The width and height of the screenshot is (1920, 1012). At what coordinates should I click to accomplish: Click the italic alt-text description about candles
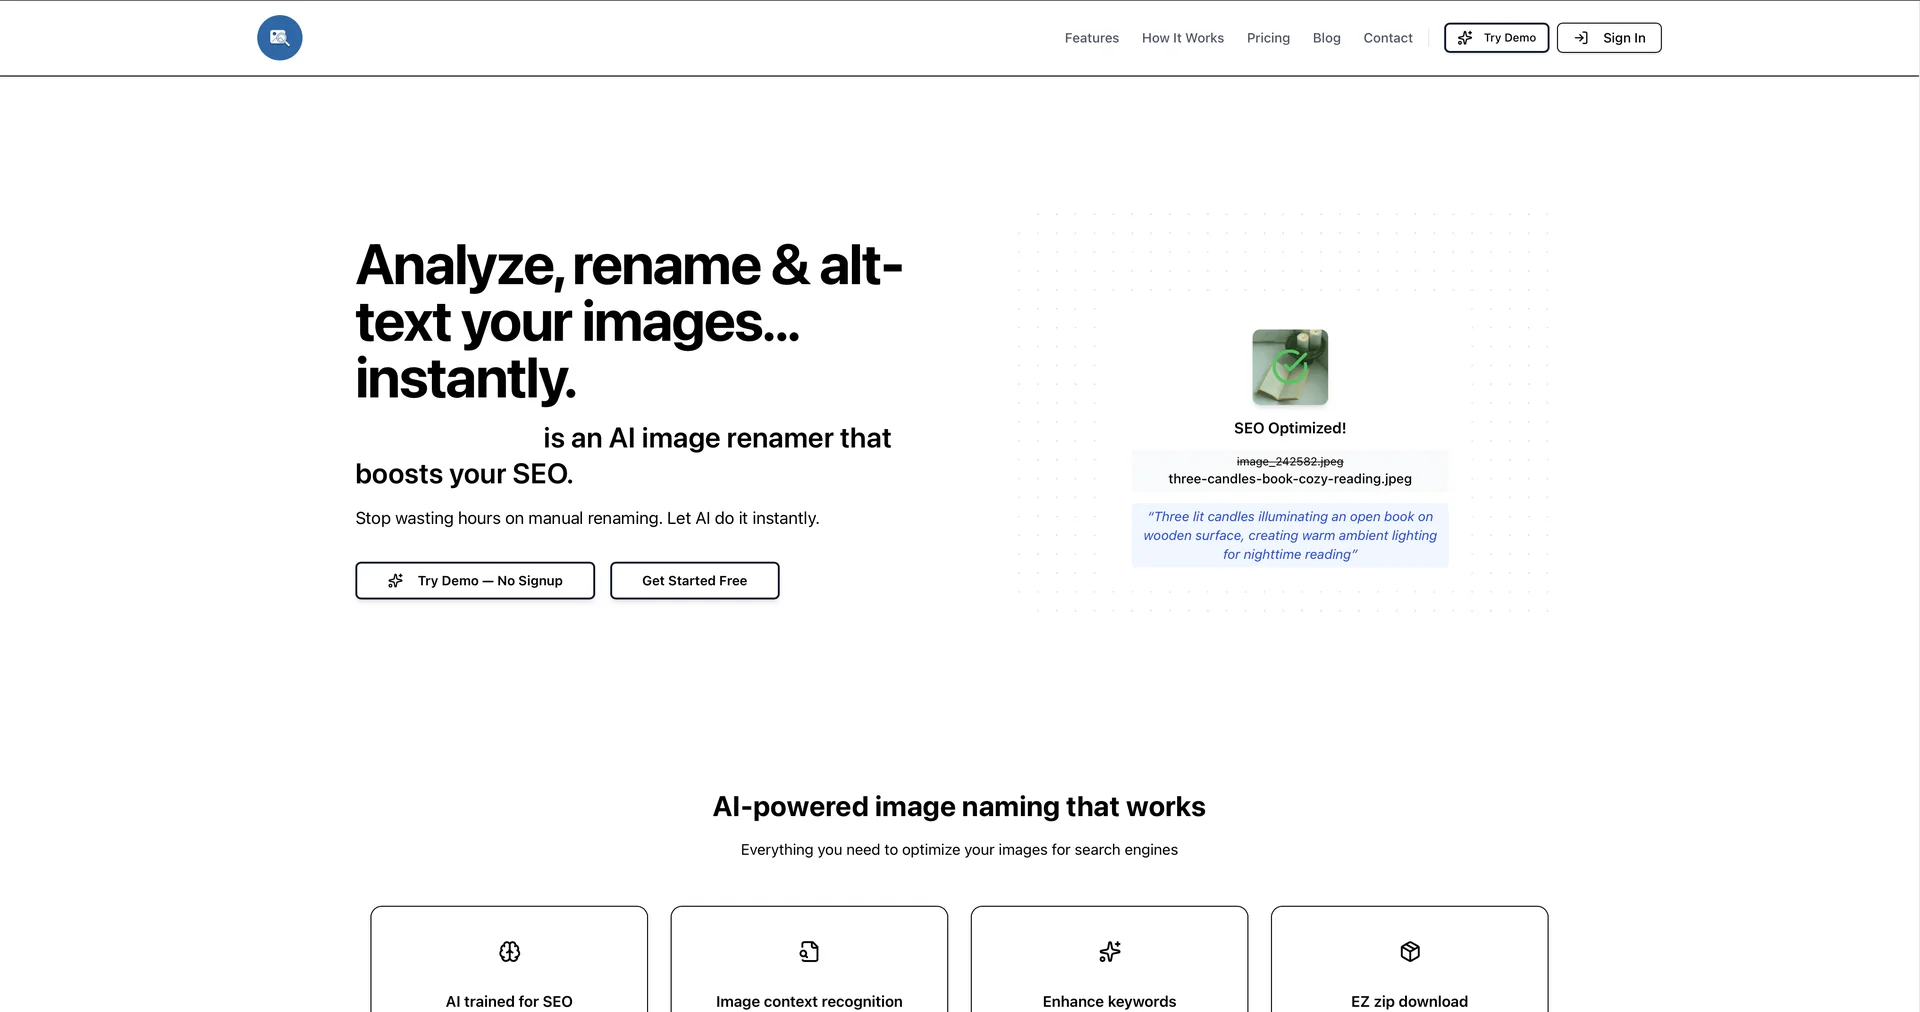1290,536
